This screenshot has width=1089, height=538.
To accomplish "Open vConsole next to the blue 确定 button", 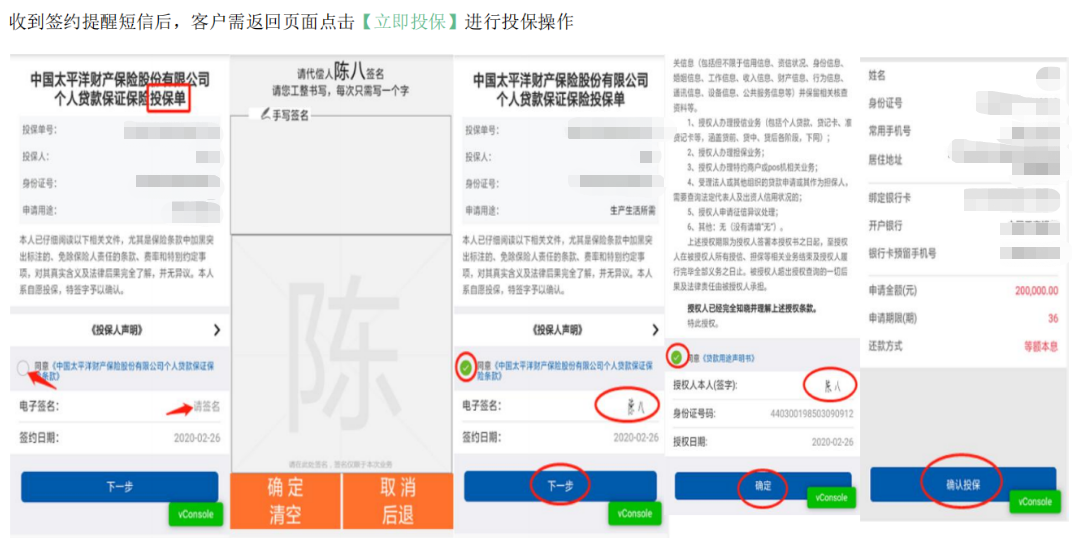I will tap(833, 499).
